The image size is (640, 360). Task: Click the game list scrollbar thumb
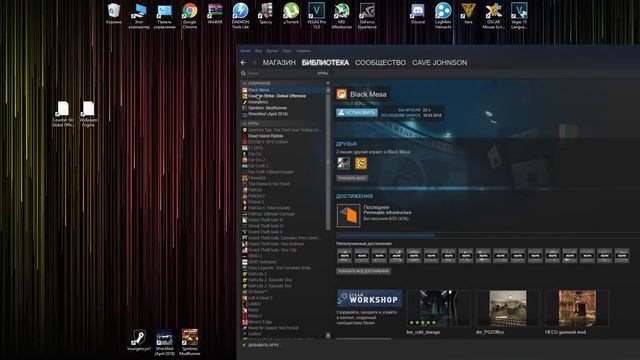(x=328, y=161)
